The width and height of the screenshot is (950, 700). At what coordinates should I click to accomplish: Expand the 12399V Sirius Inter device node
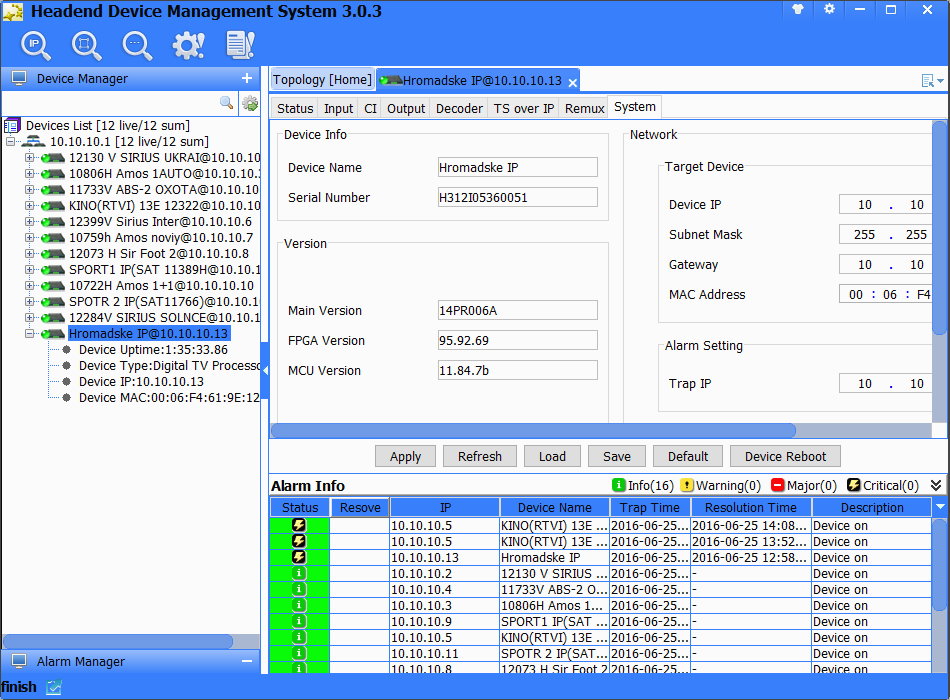point(29,222)
